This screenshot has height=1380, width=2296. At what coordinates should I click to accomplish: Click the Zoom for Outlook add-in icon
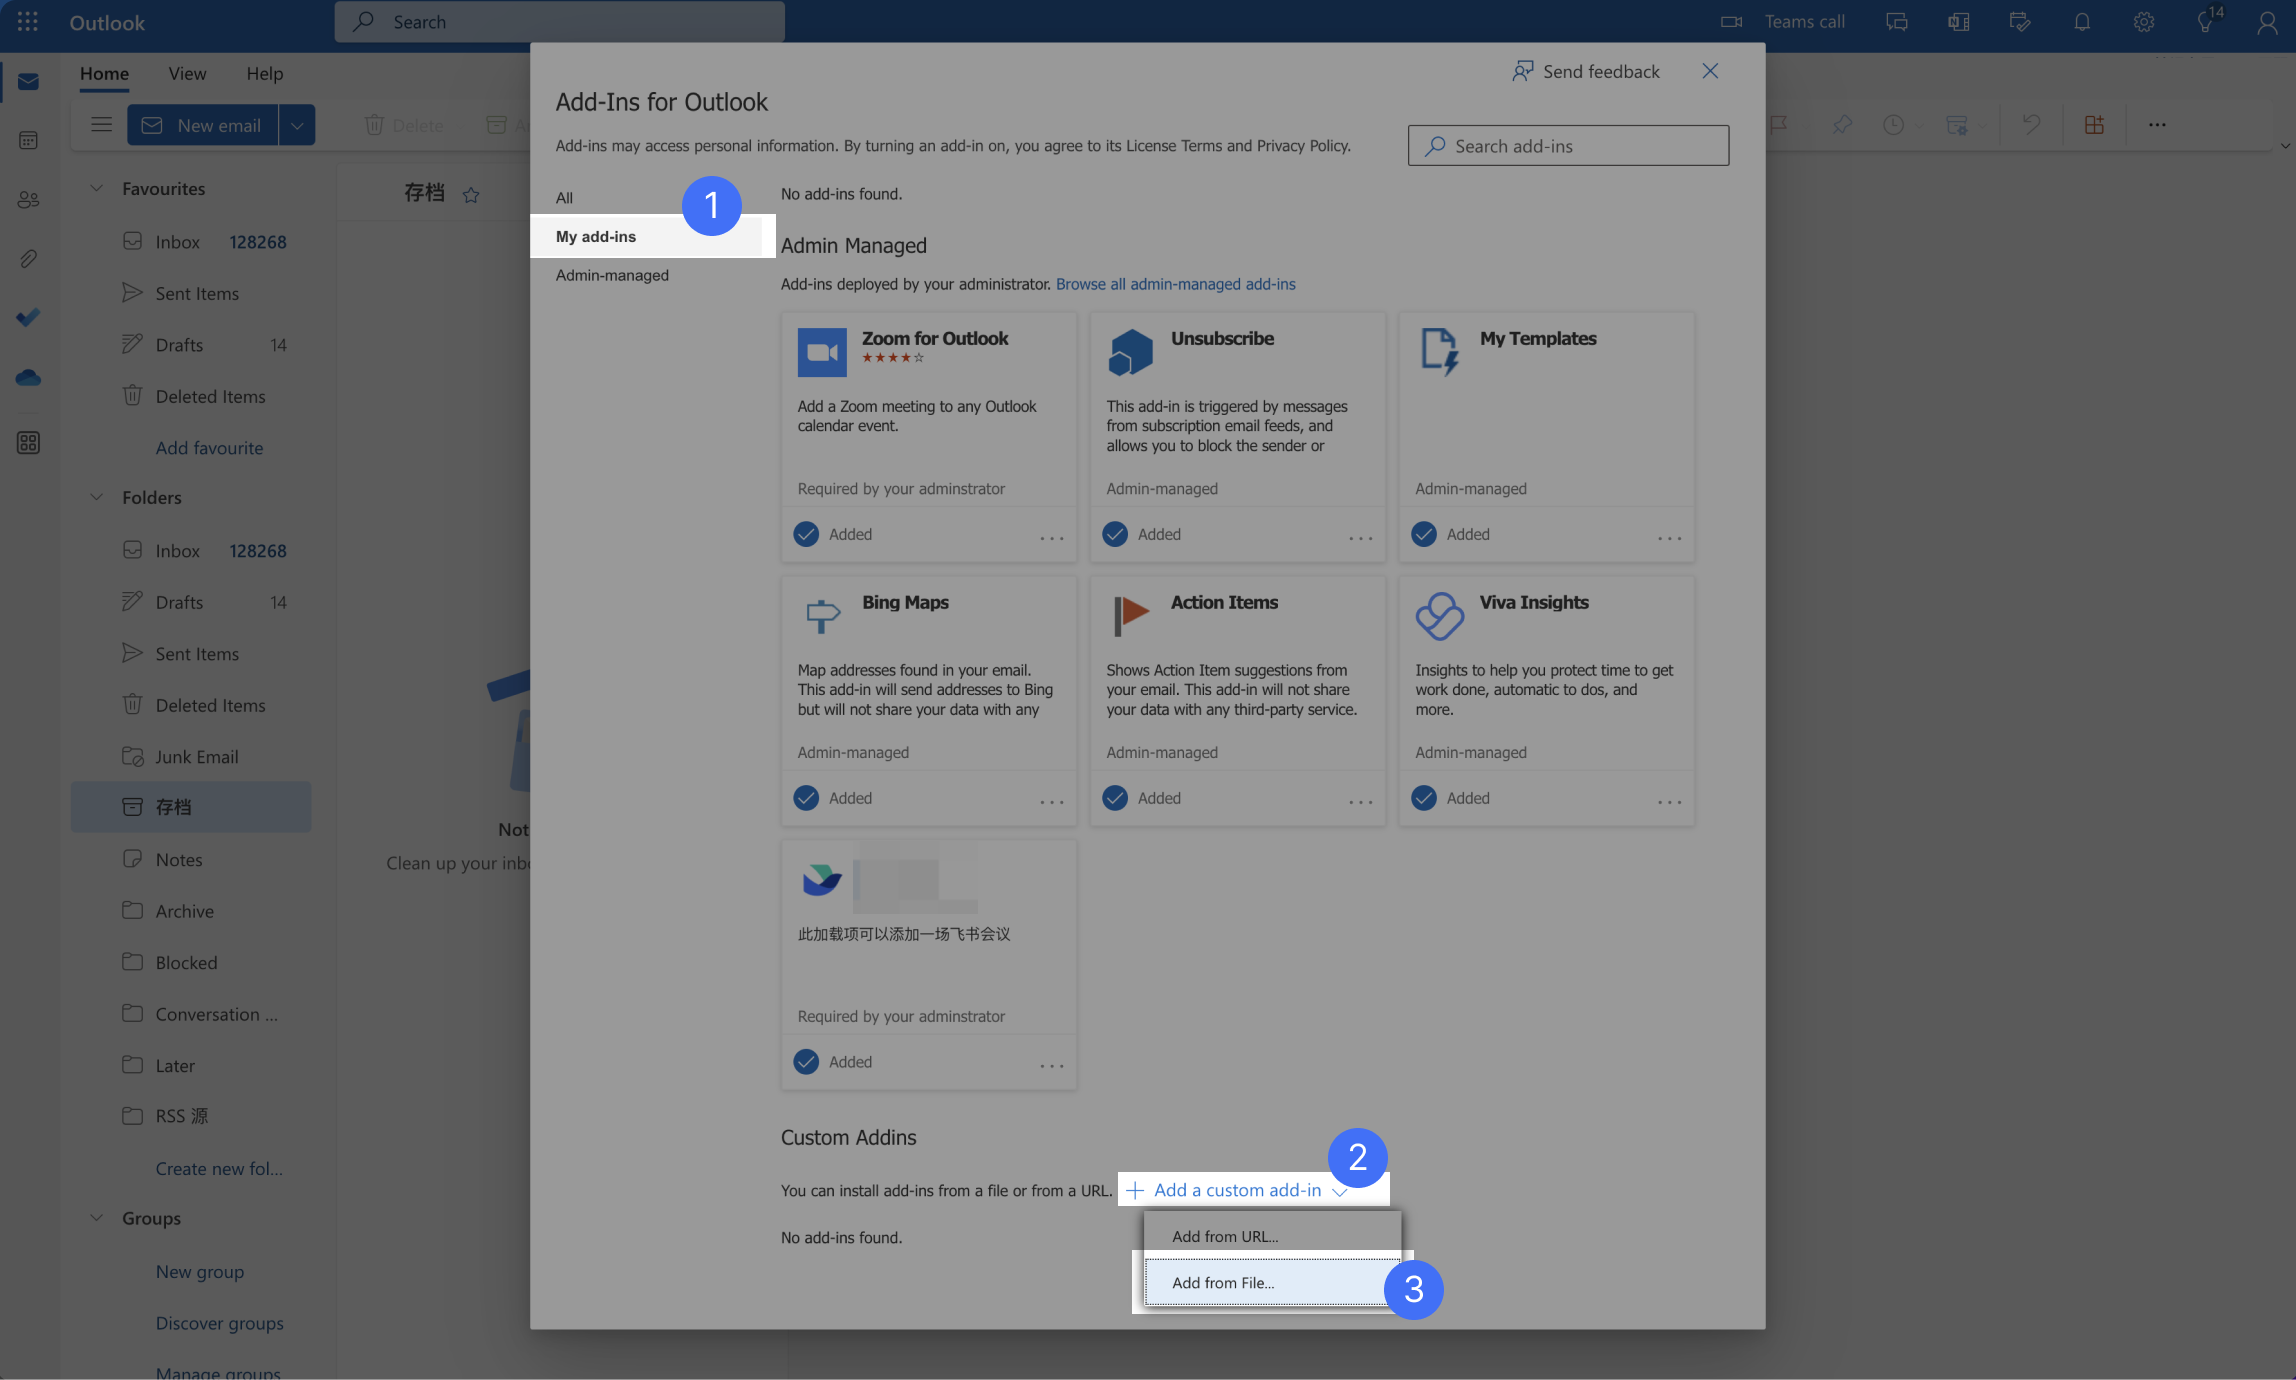[822, 353]
